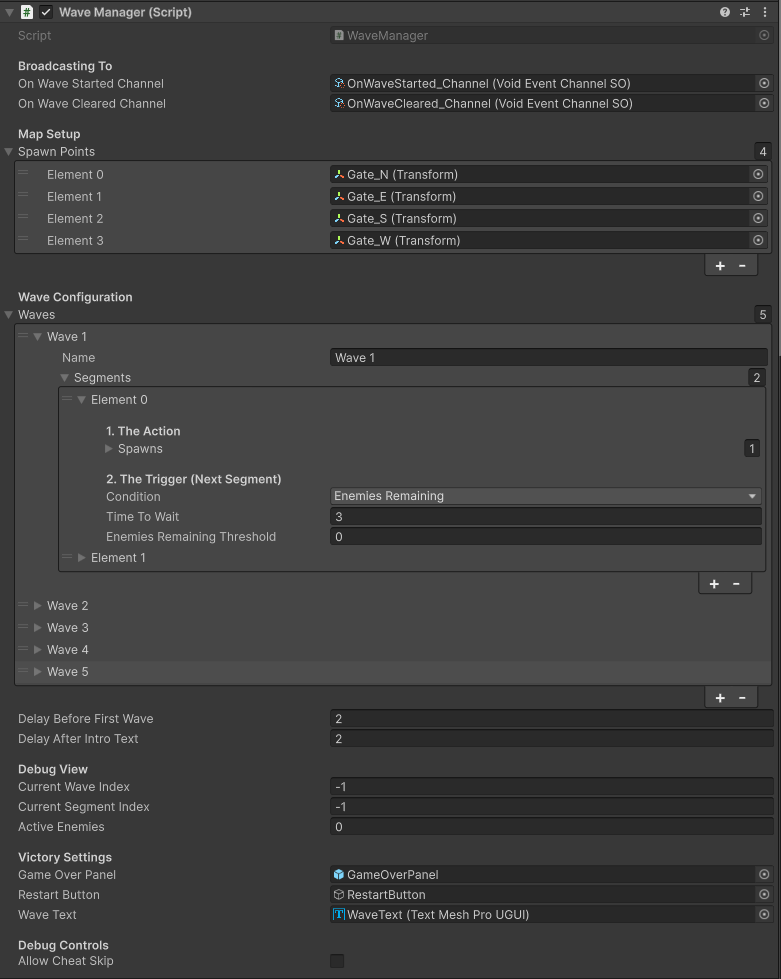Click the Script field object picker circle

764,36
